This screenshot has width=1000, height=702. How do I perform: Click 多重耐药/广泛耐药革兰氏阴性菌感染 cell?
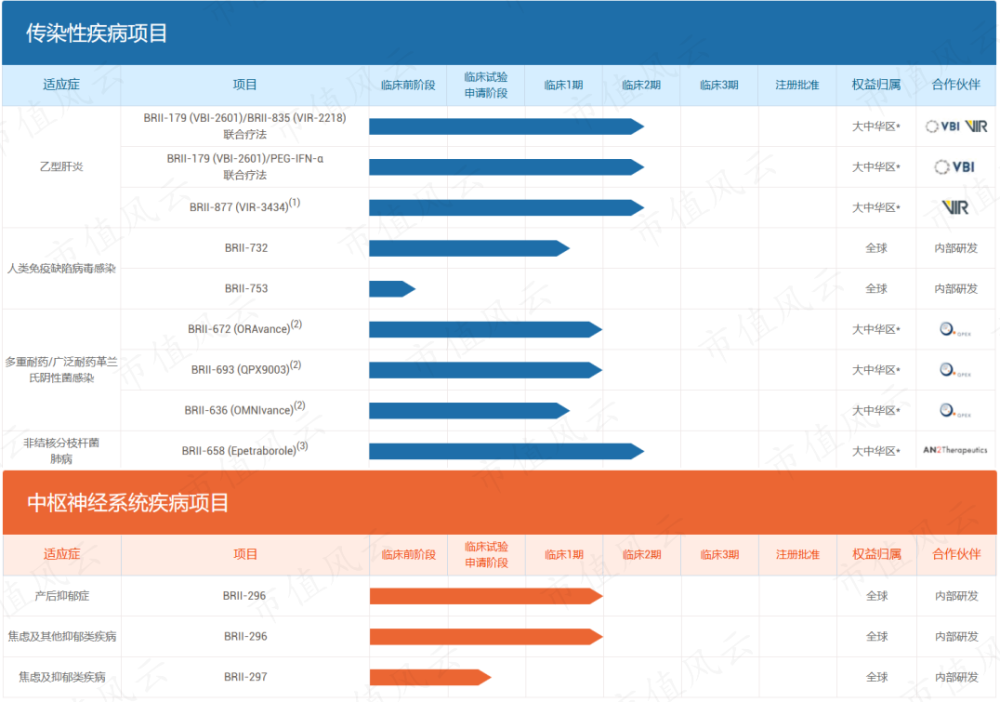pos(61,370)
